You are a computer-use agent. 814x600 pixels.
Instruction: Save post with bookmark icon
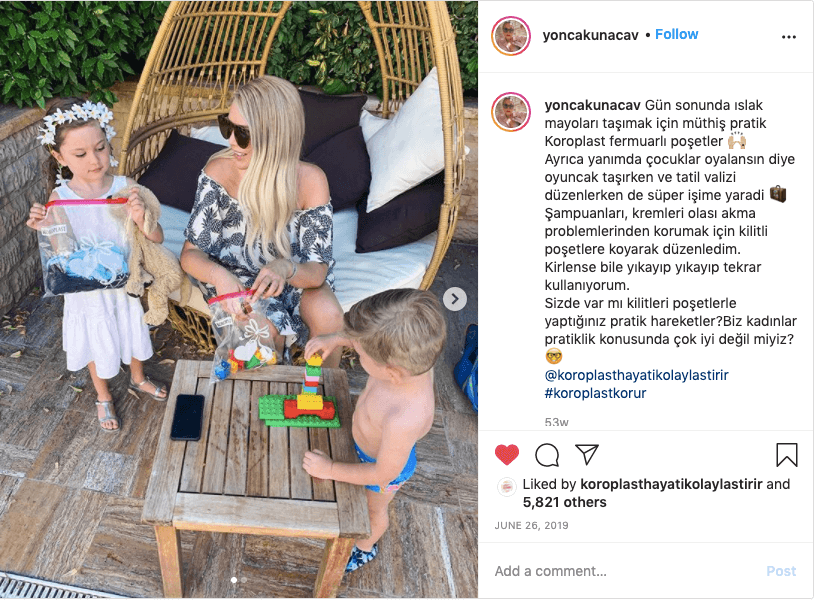786,455
